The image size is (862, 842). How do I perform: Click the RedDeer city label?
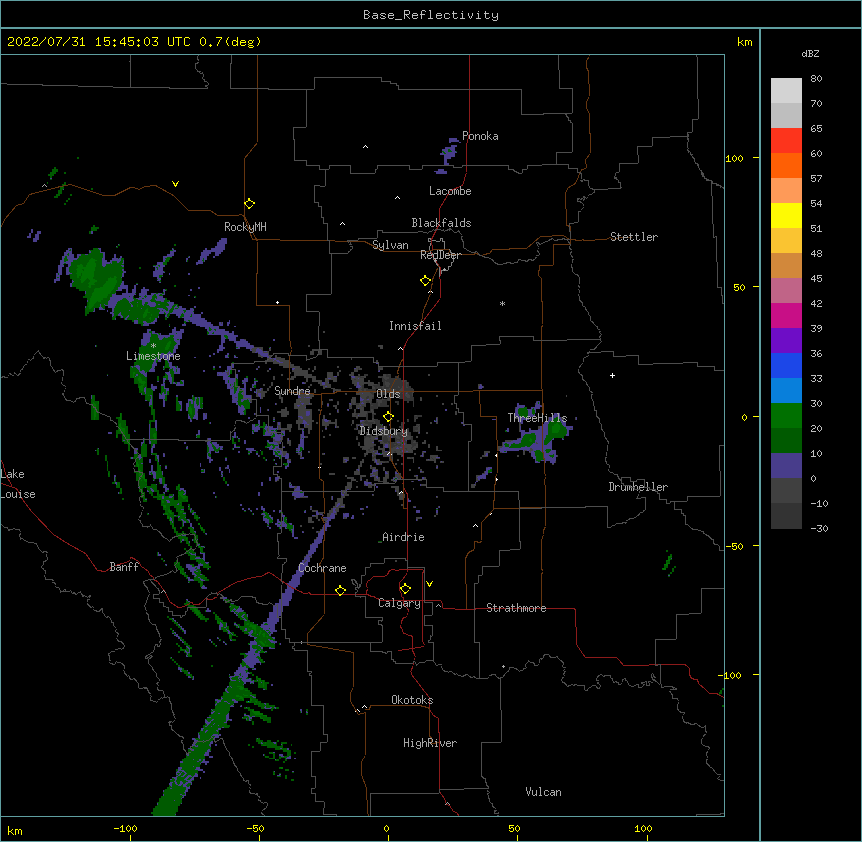click(440, 255)
